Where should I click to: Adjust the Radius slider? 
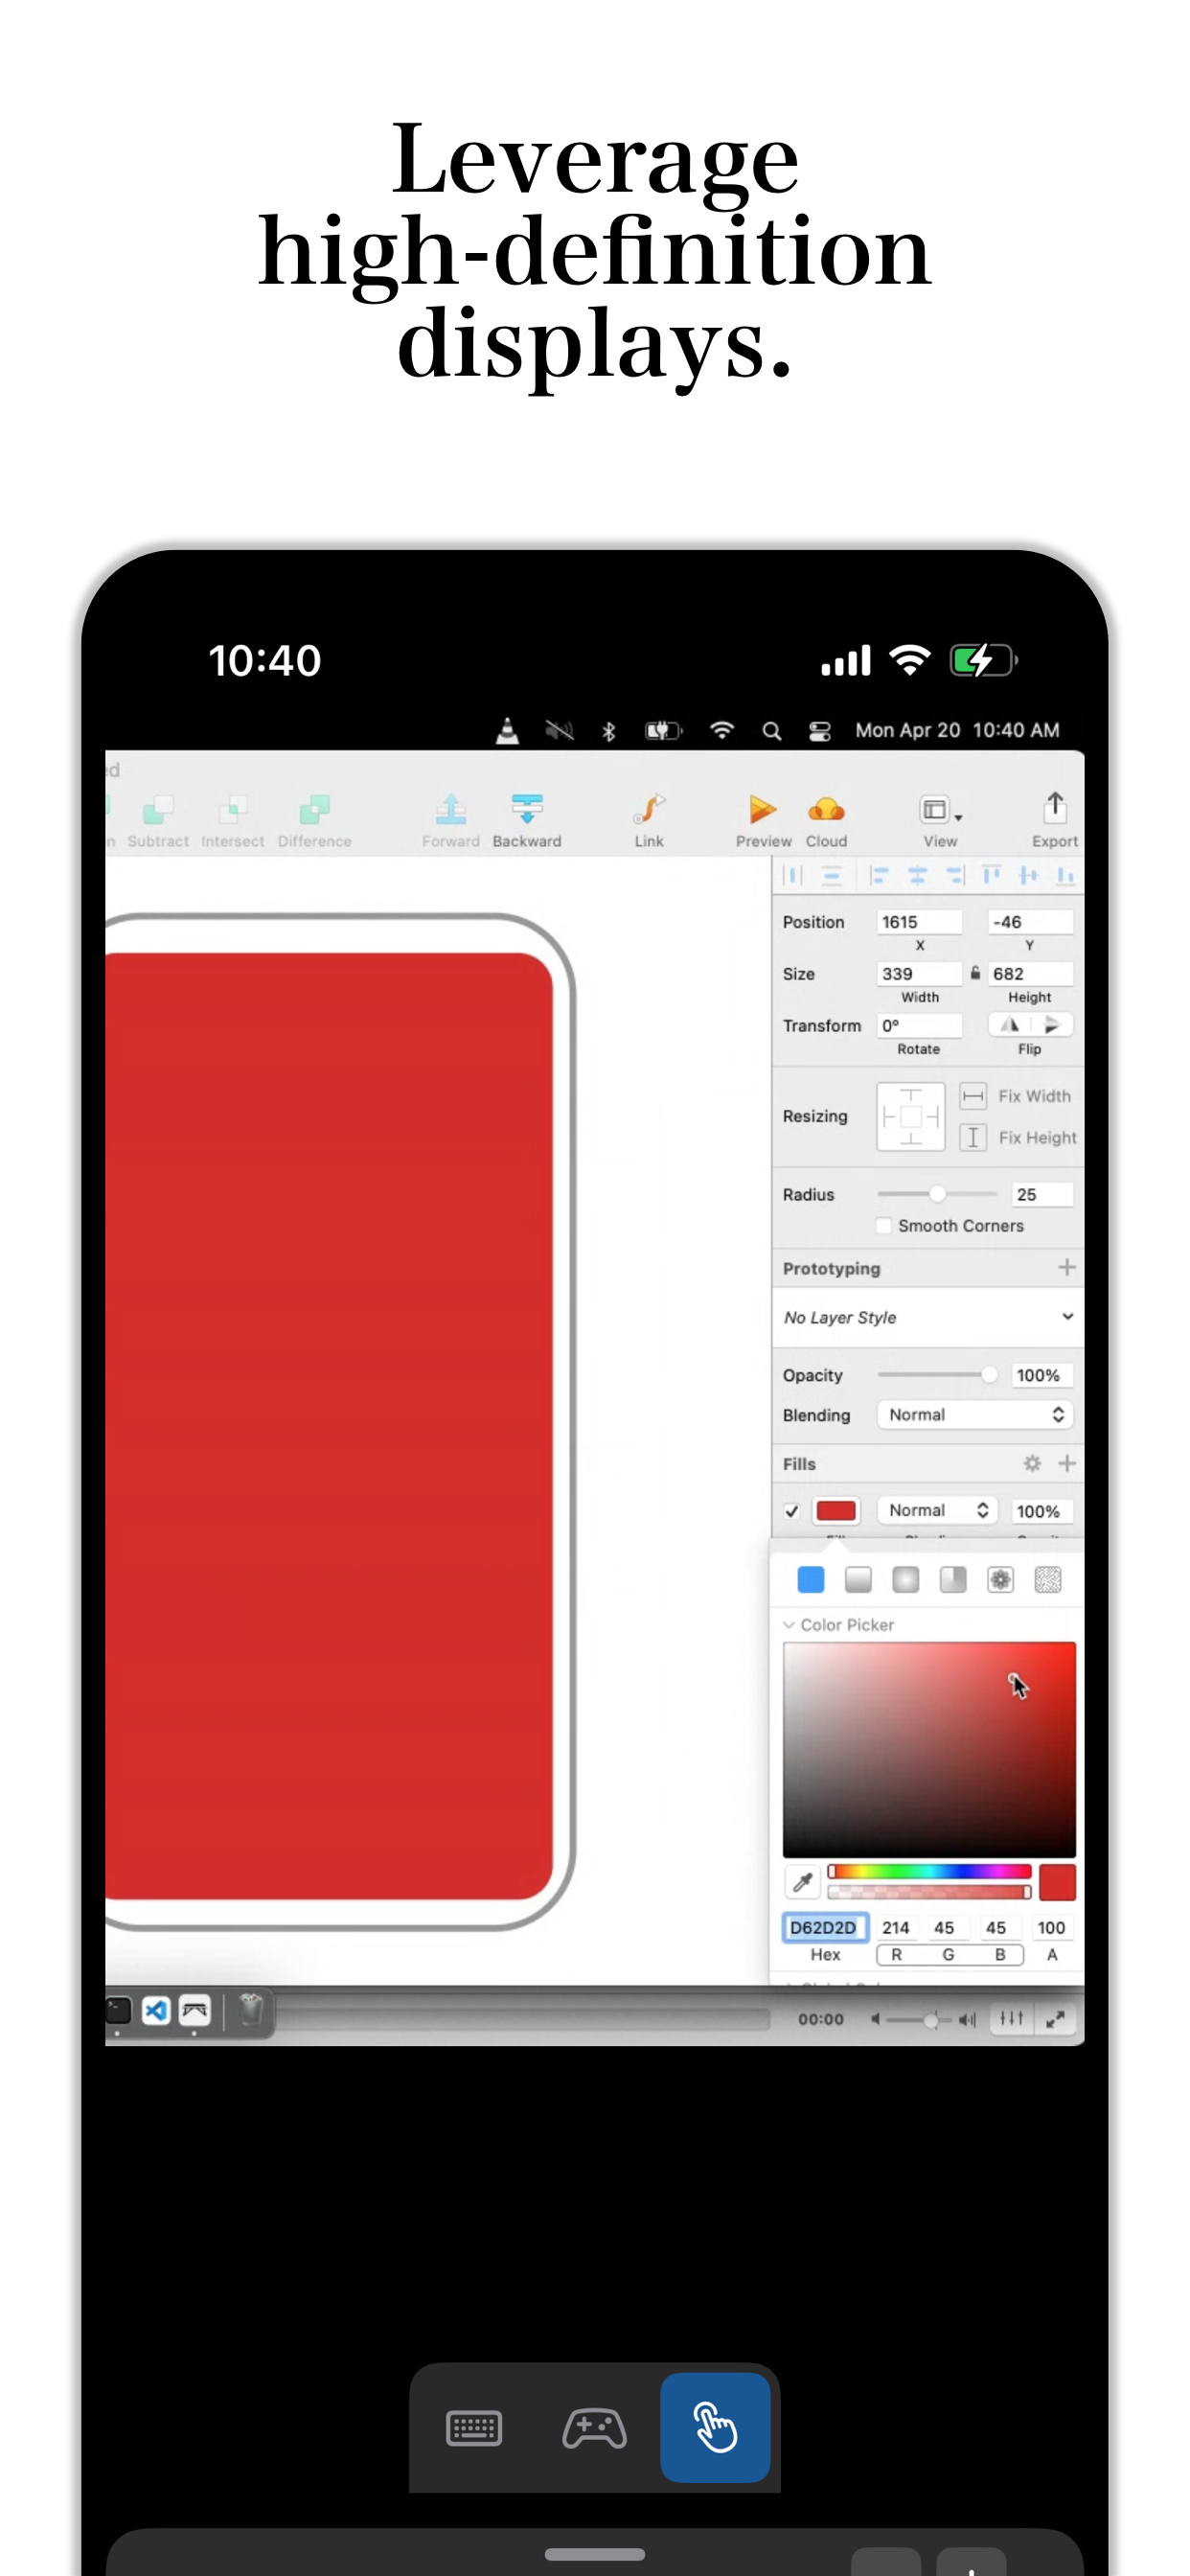(937, 1194)
